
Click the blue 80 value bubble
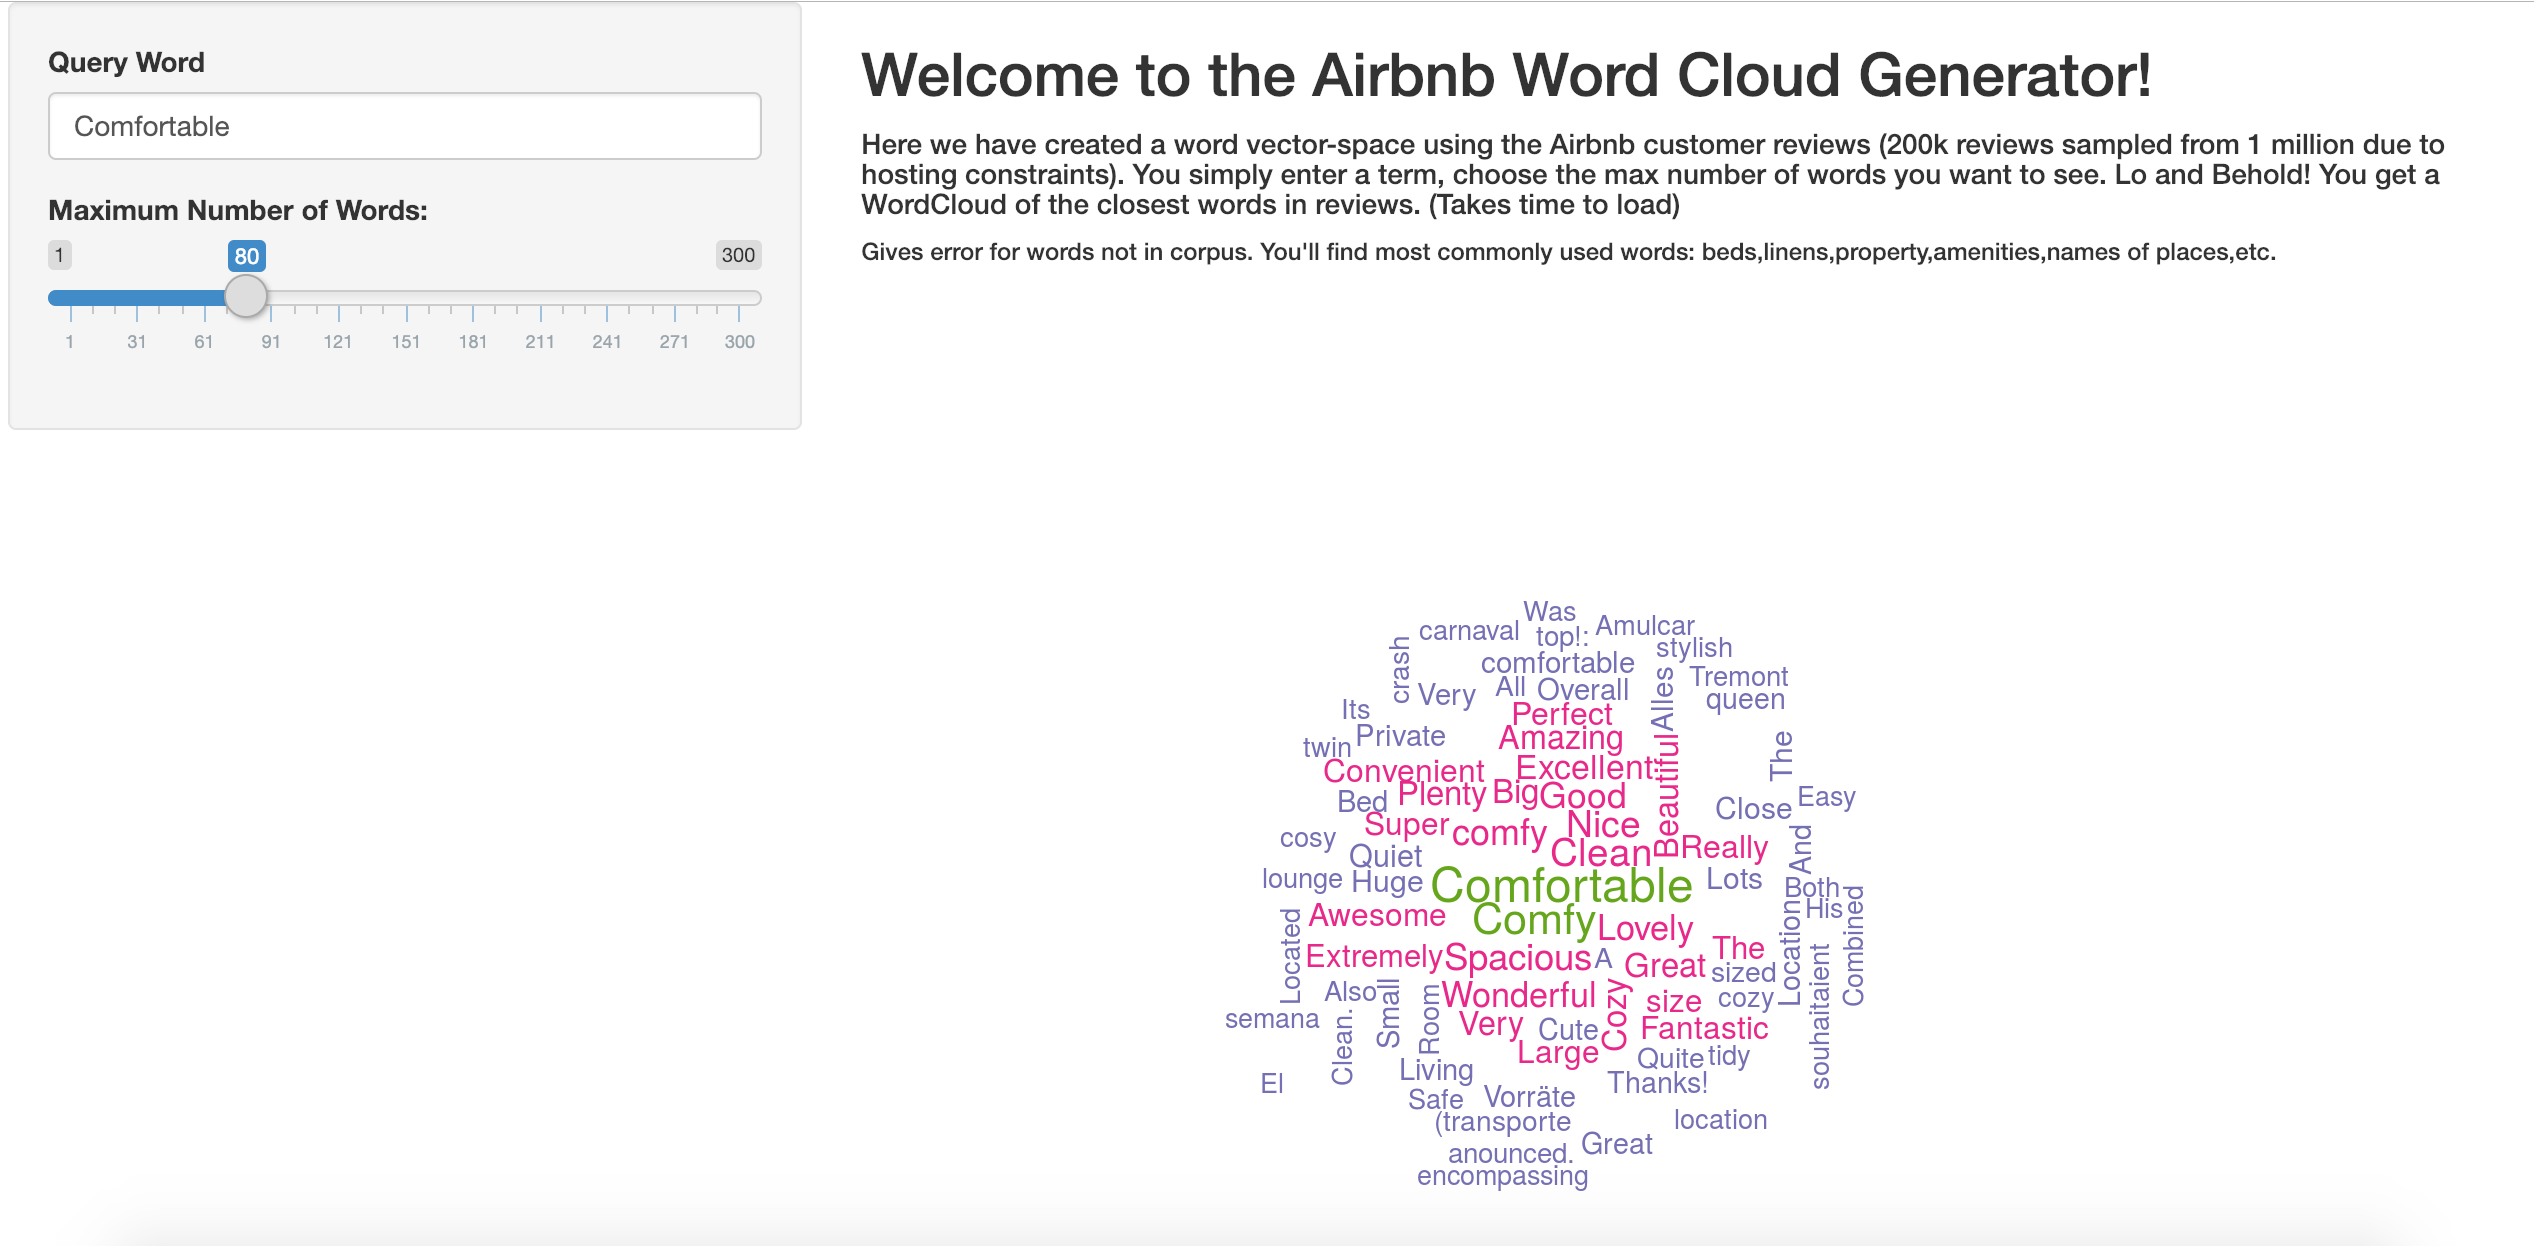(x=246, y=256)
